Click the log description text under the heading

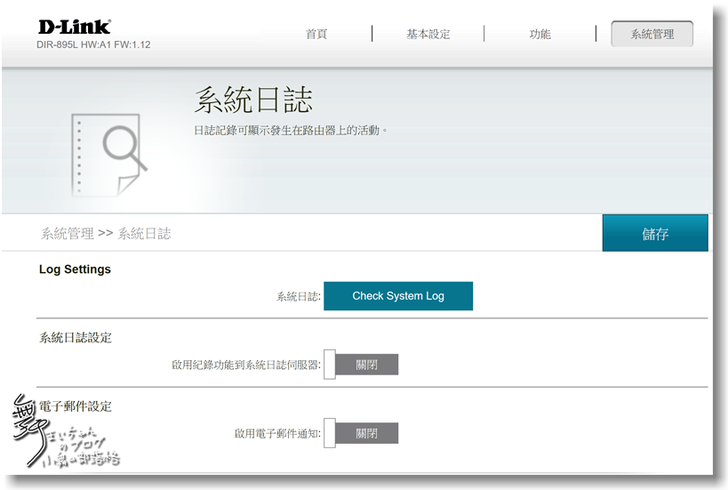(x=290, y=131)
